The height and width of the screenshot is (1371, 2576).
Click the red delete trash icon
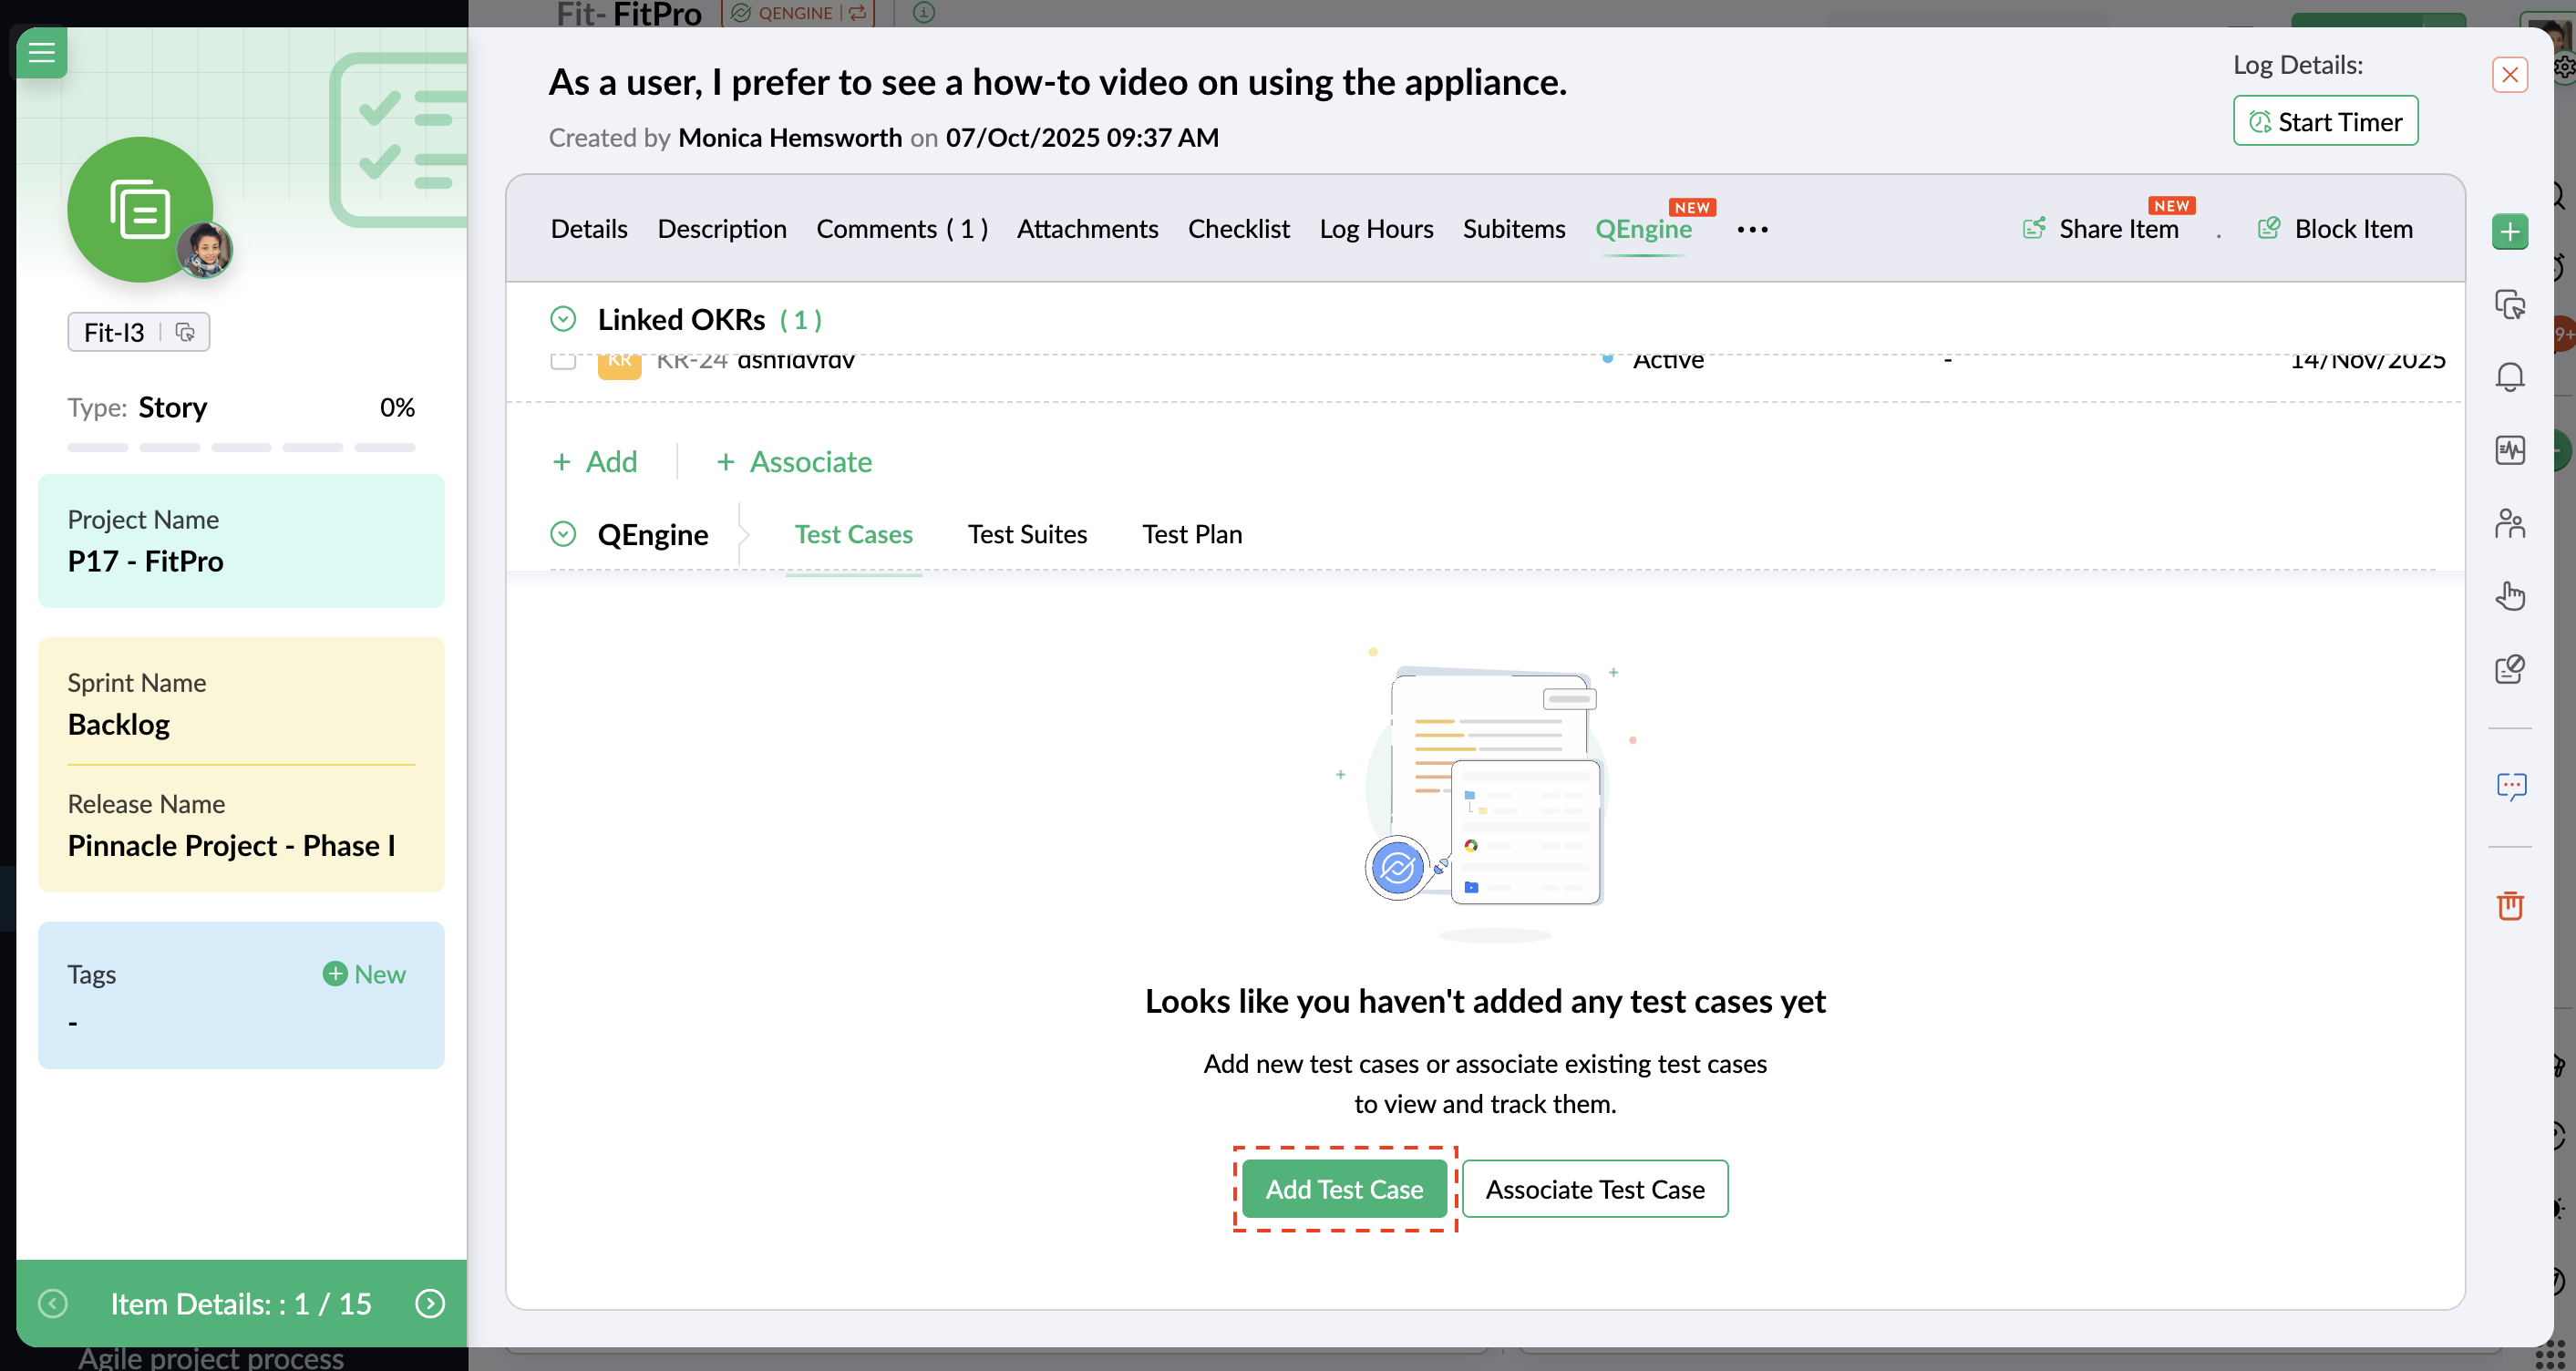coord(2509,905)
